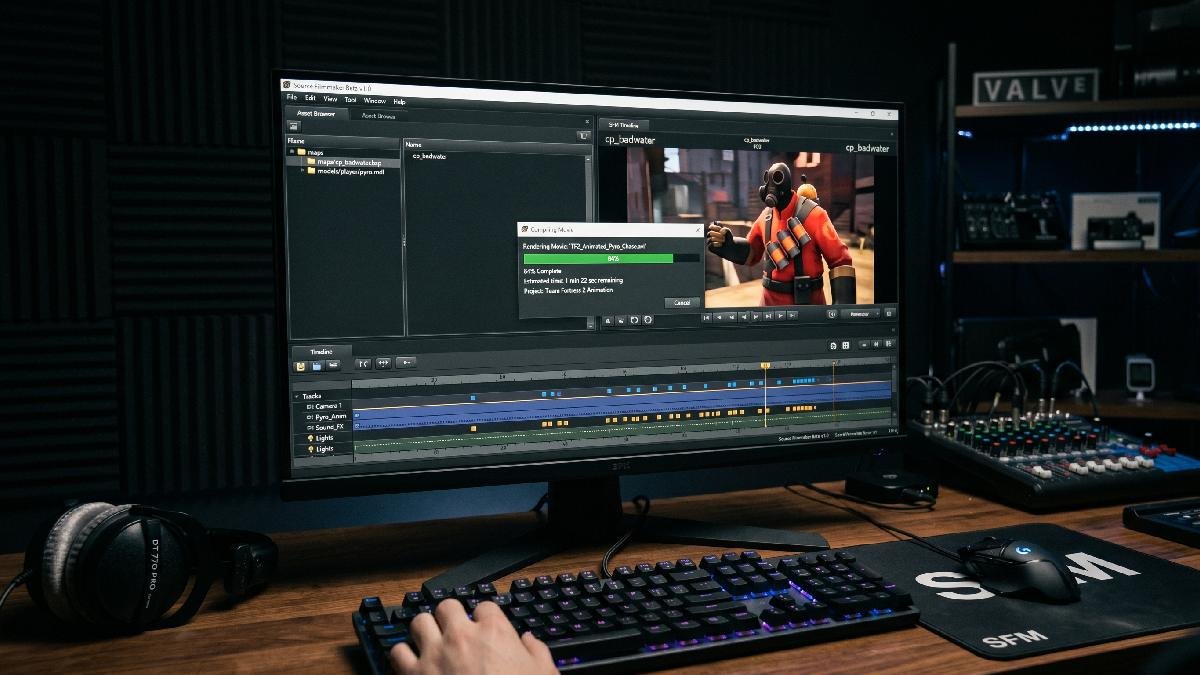
Task: Click the thin orange end marker on ruler
Action: pos(833,363)
